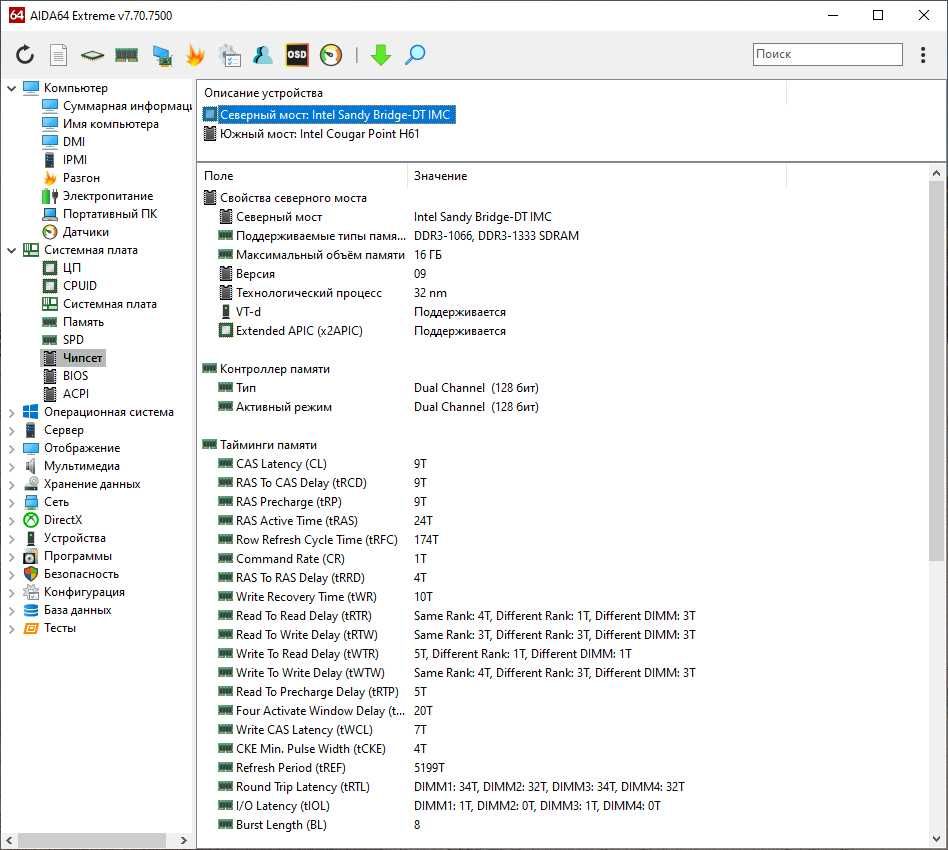Select Суммарная информация in the tree
Viewport: 948px width, 850px height.
(117, 106)
